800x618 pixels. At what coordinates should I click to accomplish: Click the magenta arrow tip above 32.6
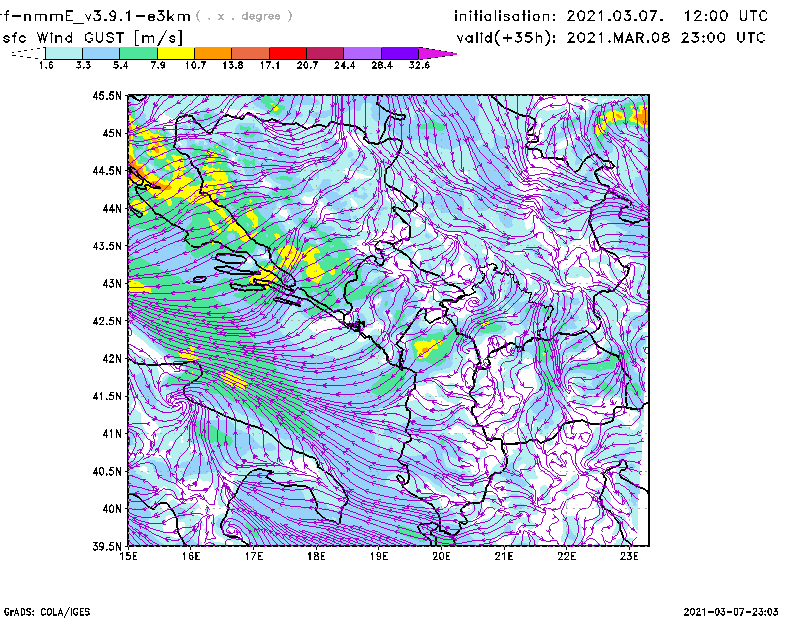pyautogui.click(x=437, y=53)
